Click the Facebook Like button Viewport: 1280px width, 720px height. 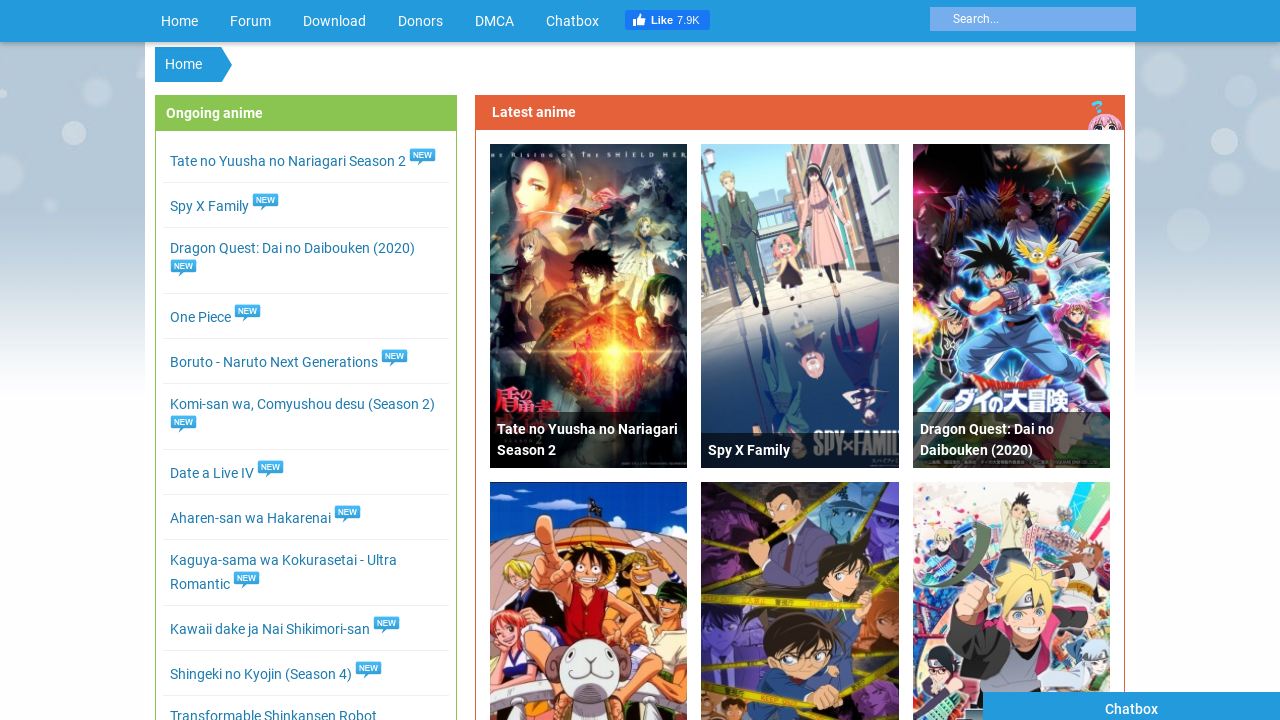tap(667, 20)
